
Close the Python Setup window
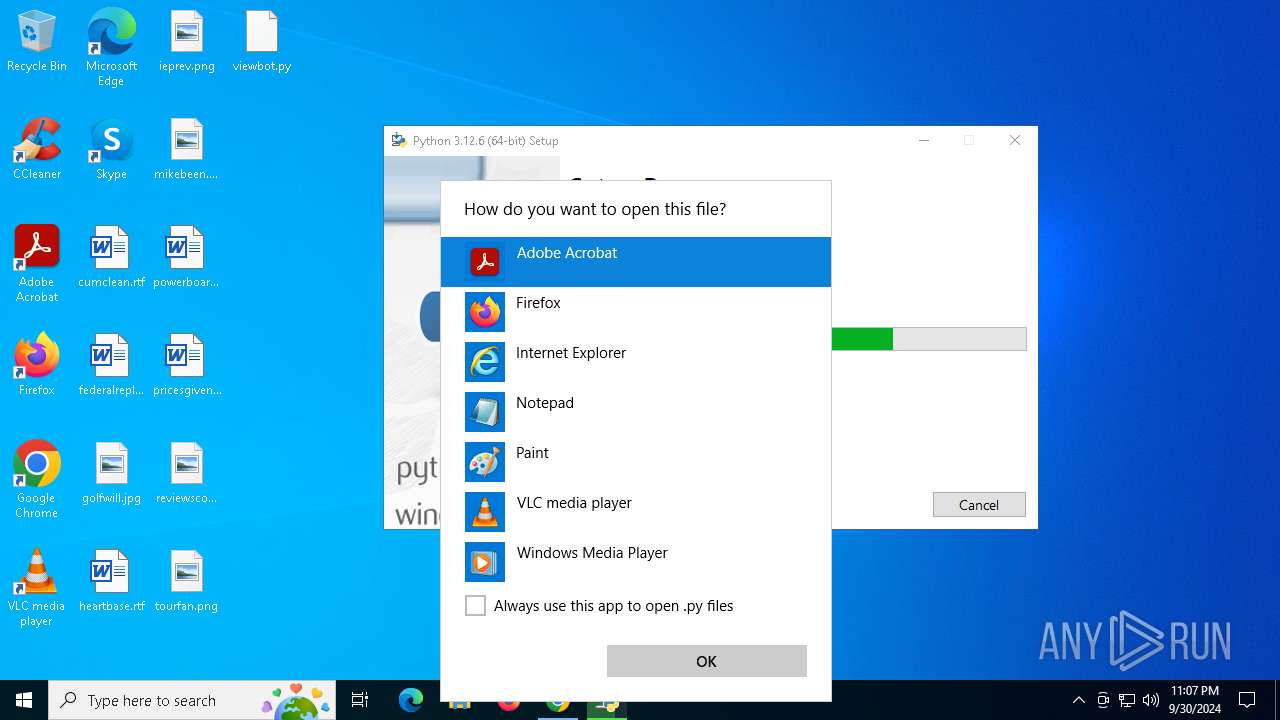tap(1015, 140)
